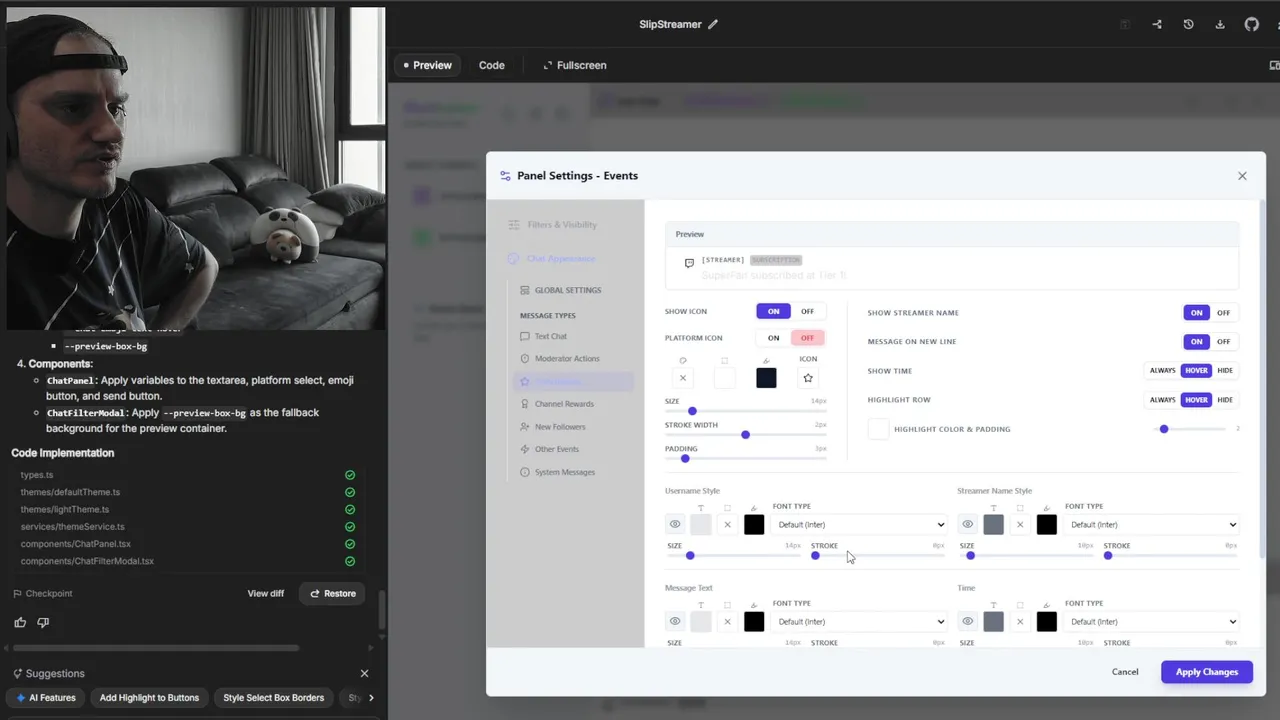
Task: Click Cancel button in dialog
Action: coord(1125,672)
